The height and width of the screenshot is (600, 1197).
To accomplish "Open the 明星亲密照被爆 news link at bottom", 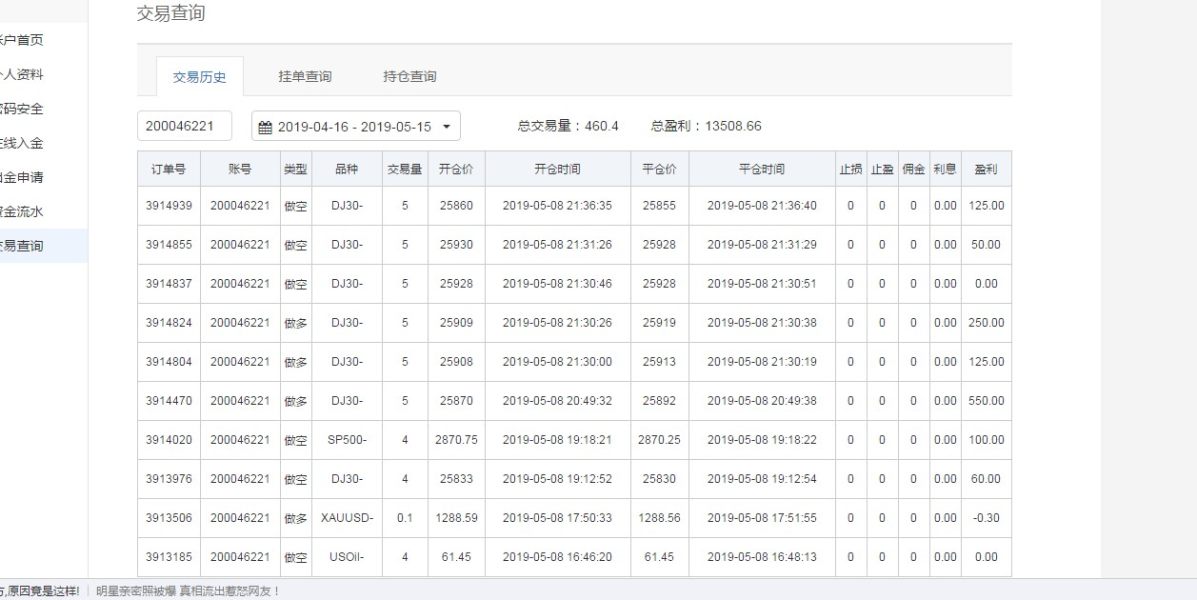I will (x=188, y=591).
